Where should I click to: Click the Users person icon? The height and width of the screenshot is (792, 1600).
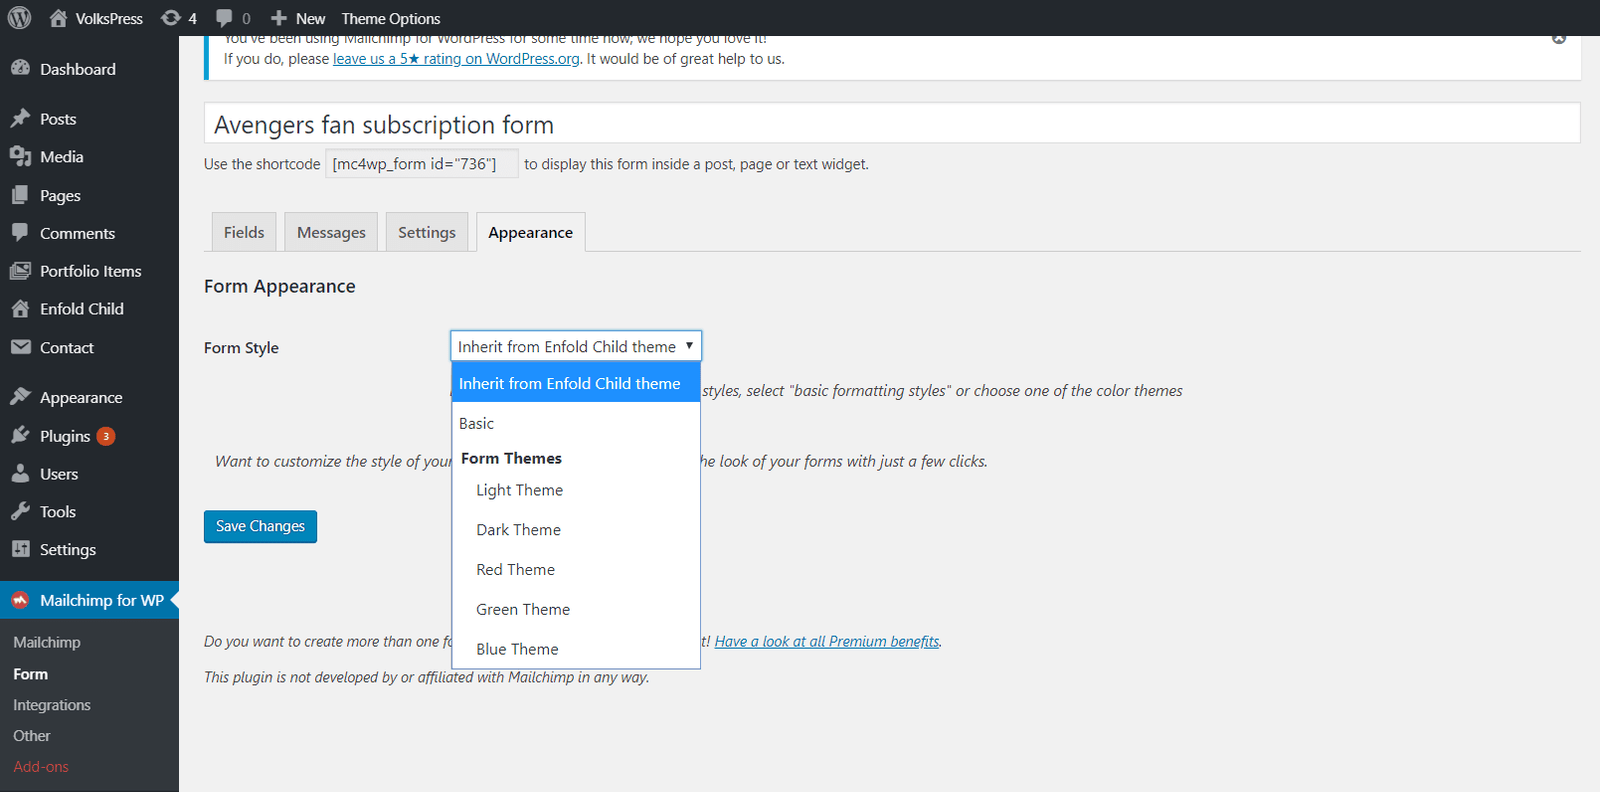pyautogui.click(x=20, y=473)
